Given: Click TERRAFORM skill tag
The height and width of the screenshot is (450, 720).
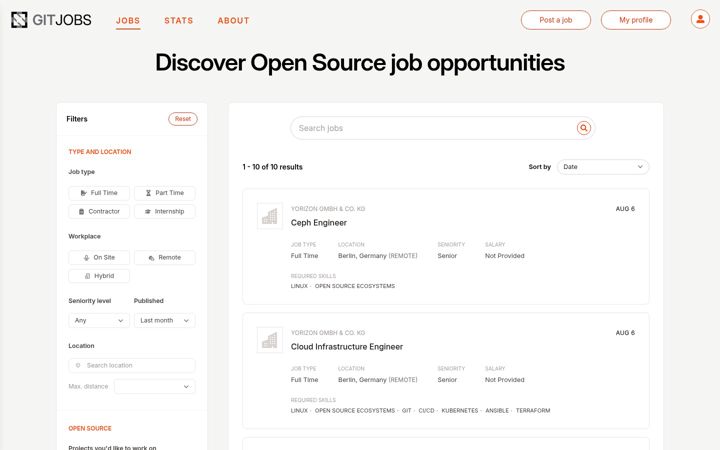Looking at the screenshot, I should pyautogui.click(x=533, y=411).
